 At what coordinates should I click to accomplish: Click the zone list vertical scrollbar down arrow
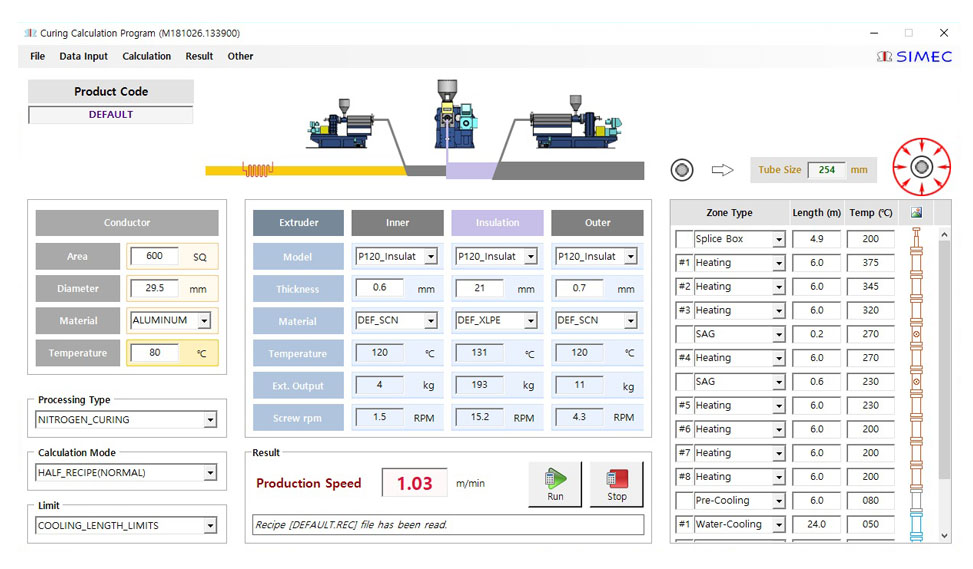pyautogui.click(x=944, y=536)
